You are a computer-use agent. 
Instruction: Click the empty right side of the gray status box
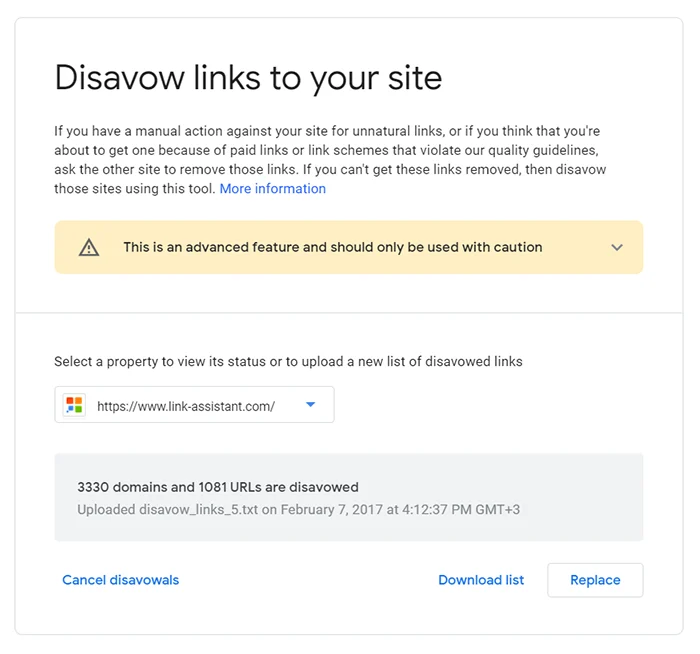point(590,498)
